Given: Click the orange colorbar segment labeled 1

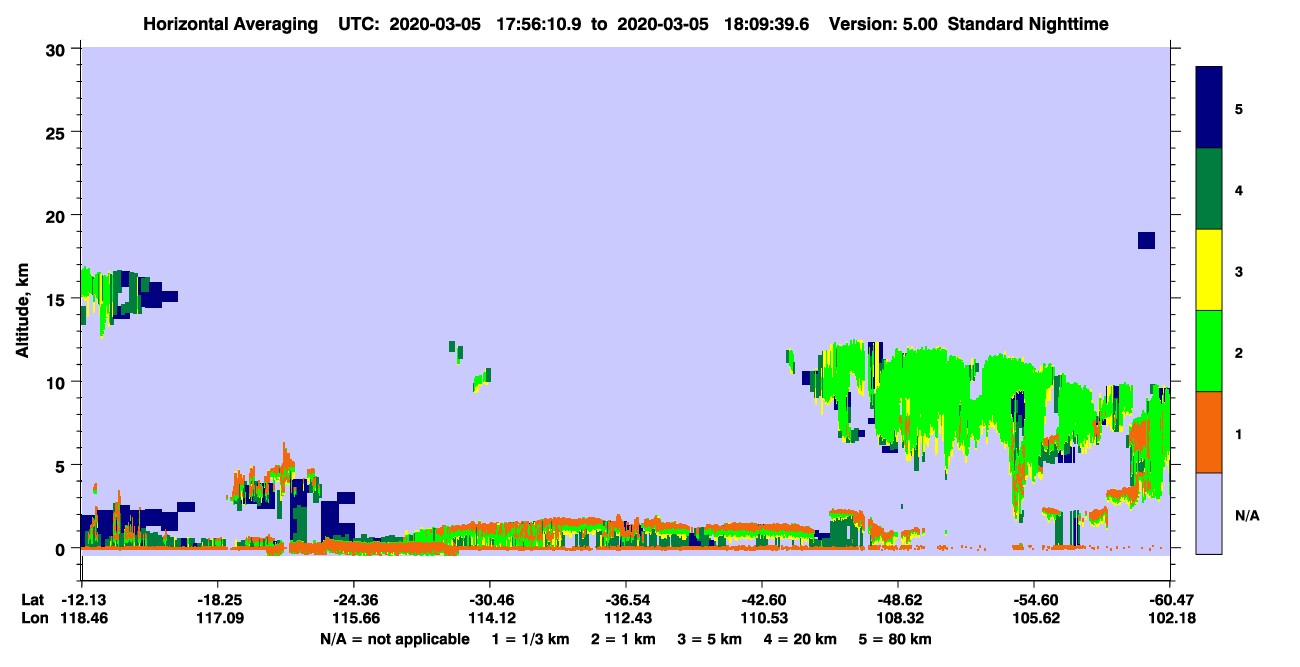Looking at the screenshot, I should click(x=1209, y=432).
